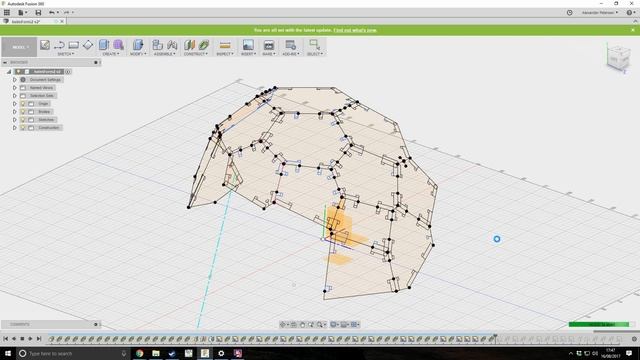Select the Pan hand tool in navigation bar
640x360 pixels.
[302, 324]
